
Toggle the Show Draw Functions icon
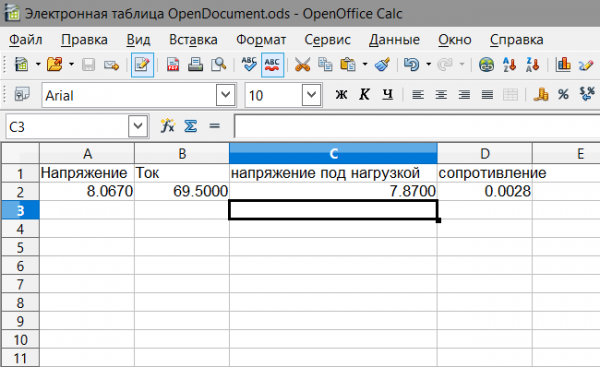click(586, 65)
